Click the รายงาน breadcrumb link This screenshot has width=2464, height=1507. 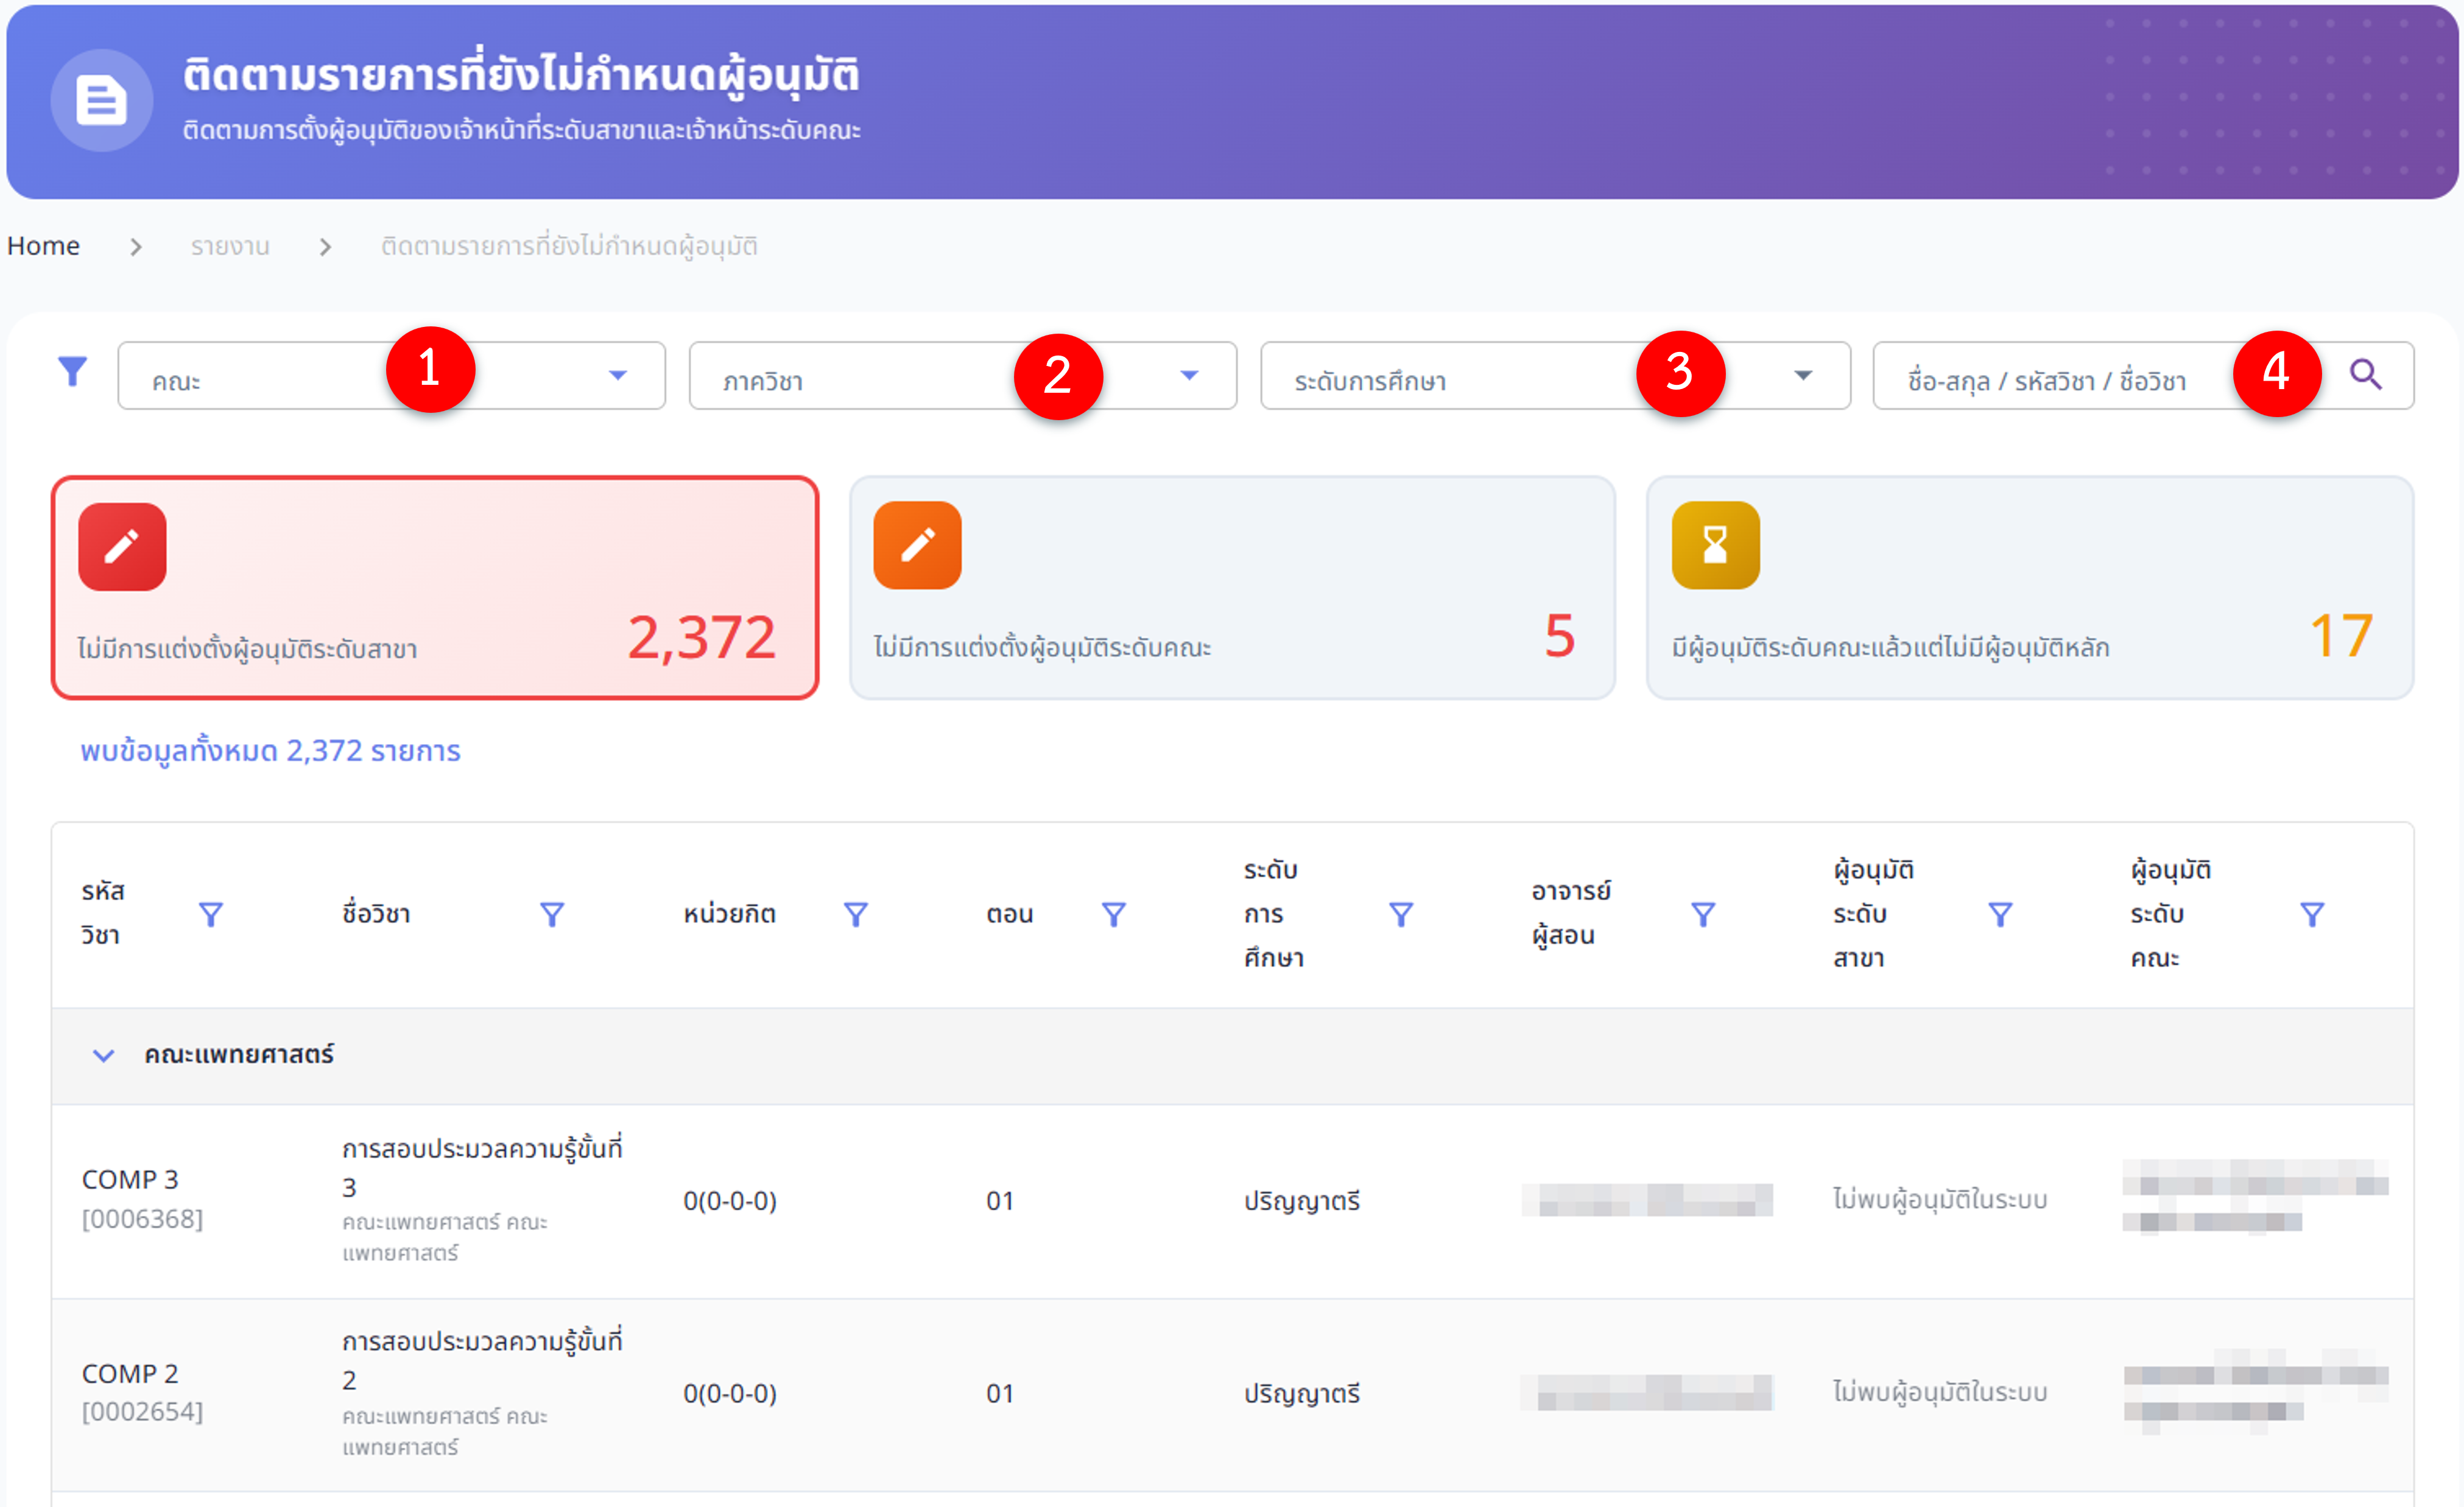tap(230, 246)
